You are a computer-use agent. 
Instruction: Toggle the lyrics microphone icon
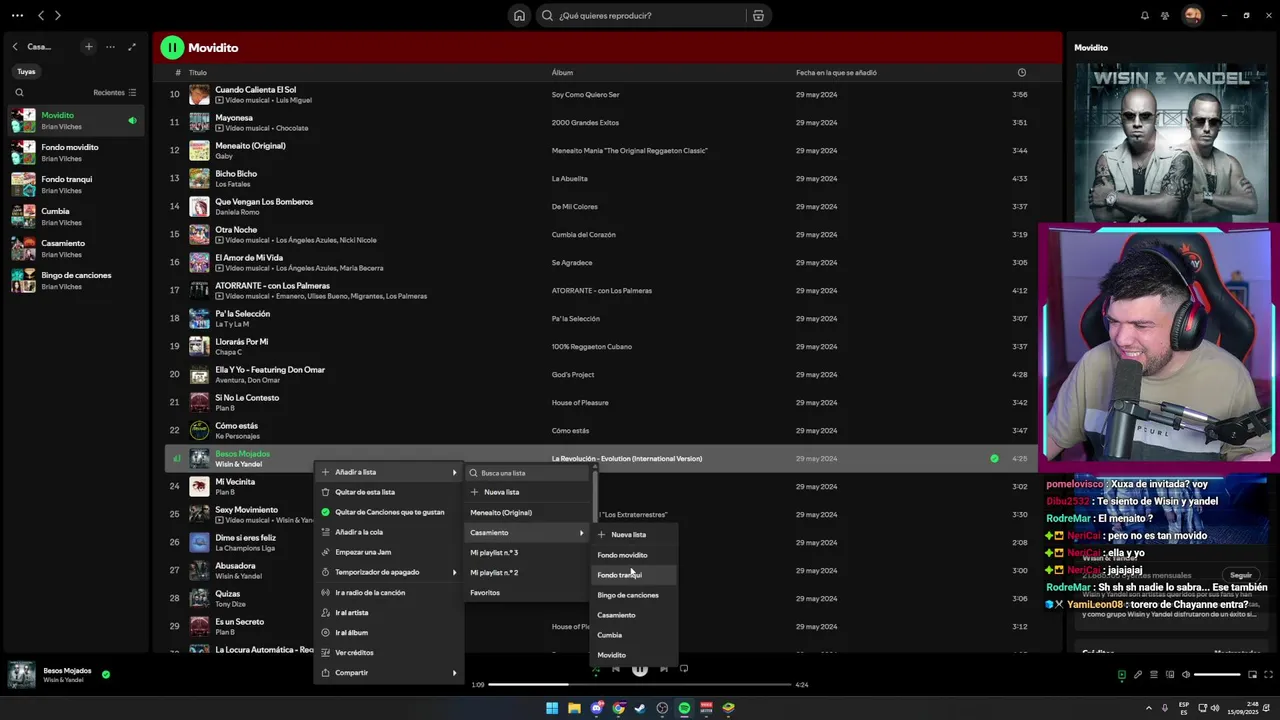click(1137, 675)
